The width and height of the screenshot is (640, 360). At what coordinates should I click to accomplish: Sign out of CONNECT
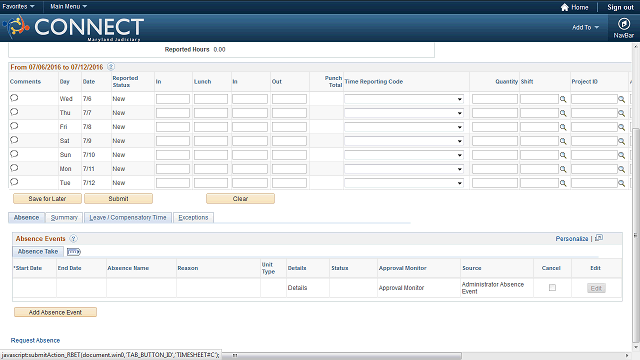(620, 7)
